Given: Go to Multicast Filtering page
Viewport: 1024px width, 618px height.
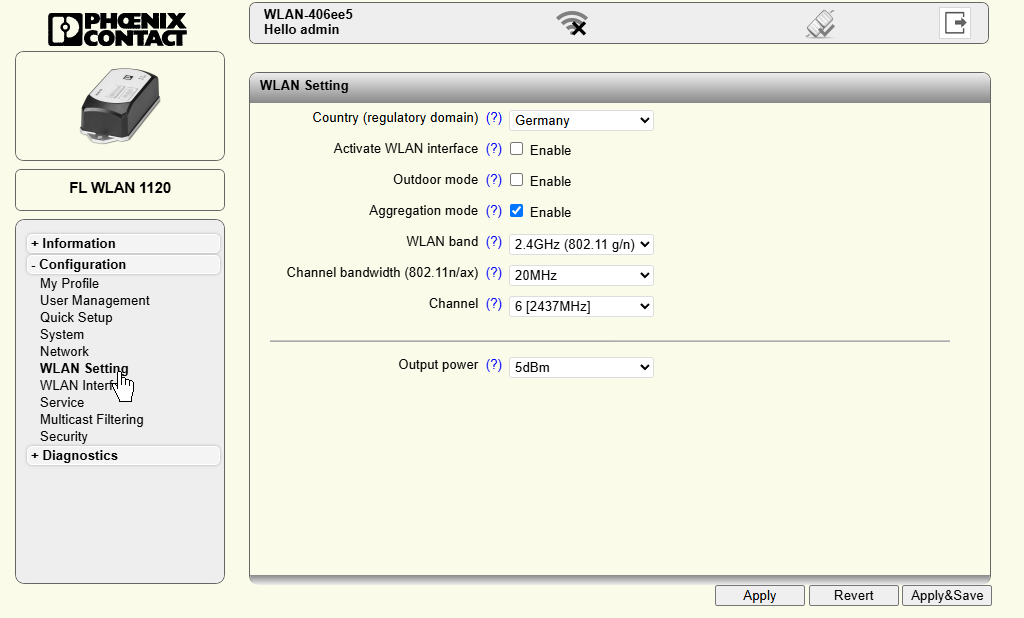Looking at the screenshot, I should click(x=91, y=419).
